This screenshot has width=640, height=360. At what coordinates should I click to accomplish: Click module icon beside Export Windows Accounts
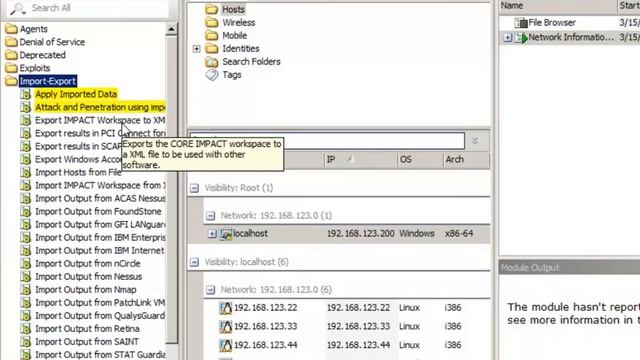25,159
